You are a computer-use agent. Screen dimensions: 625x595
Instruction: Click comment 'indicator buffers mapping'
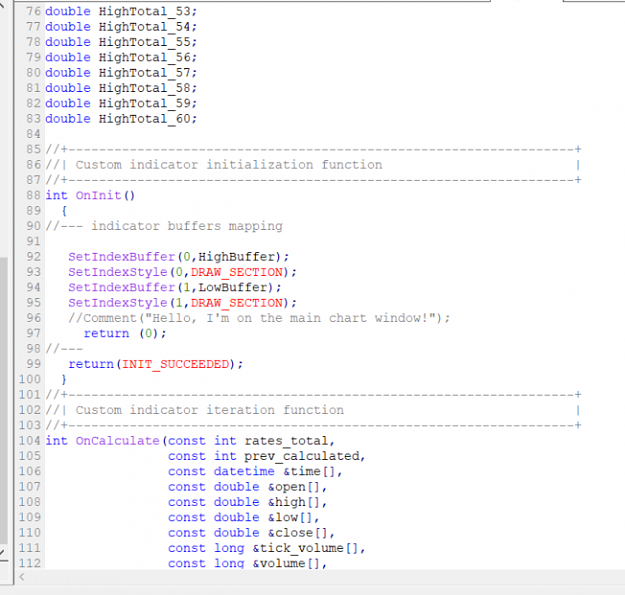187,226
